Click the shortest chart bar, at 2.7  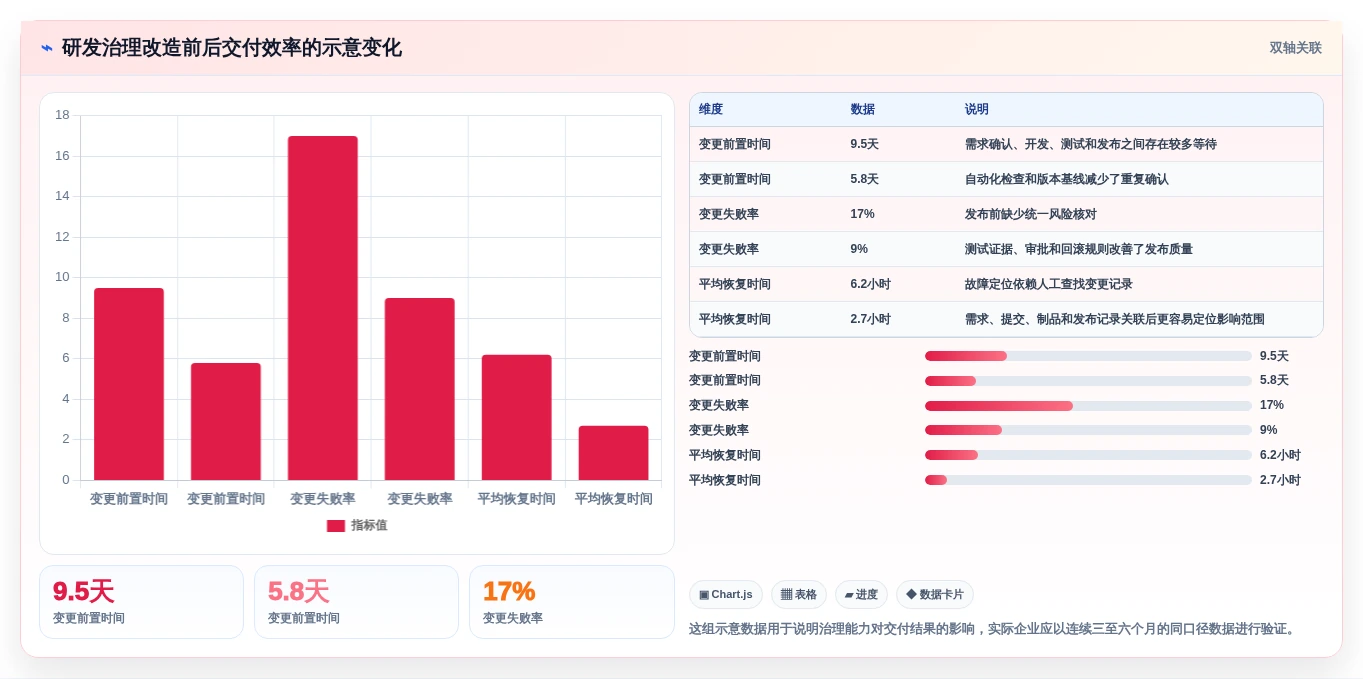[x=613, y=453]
